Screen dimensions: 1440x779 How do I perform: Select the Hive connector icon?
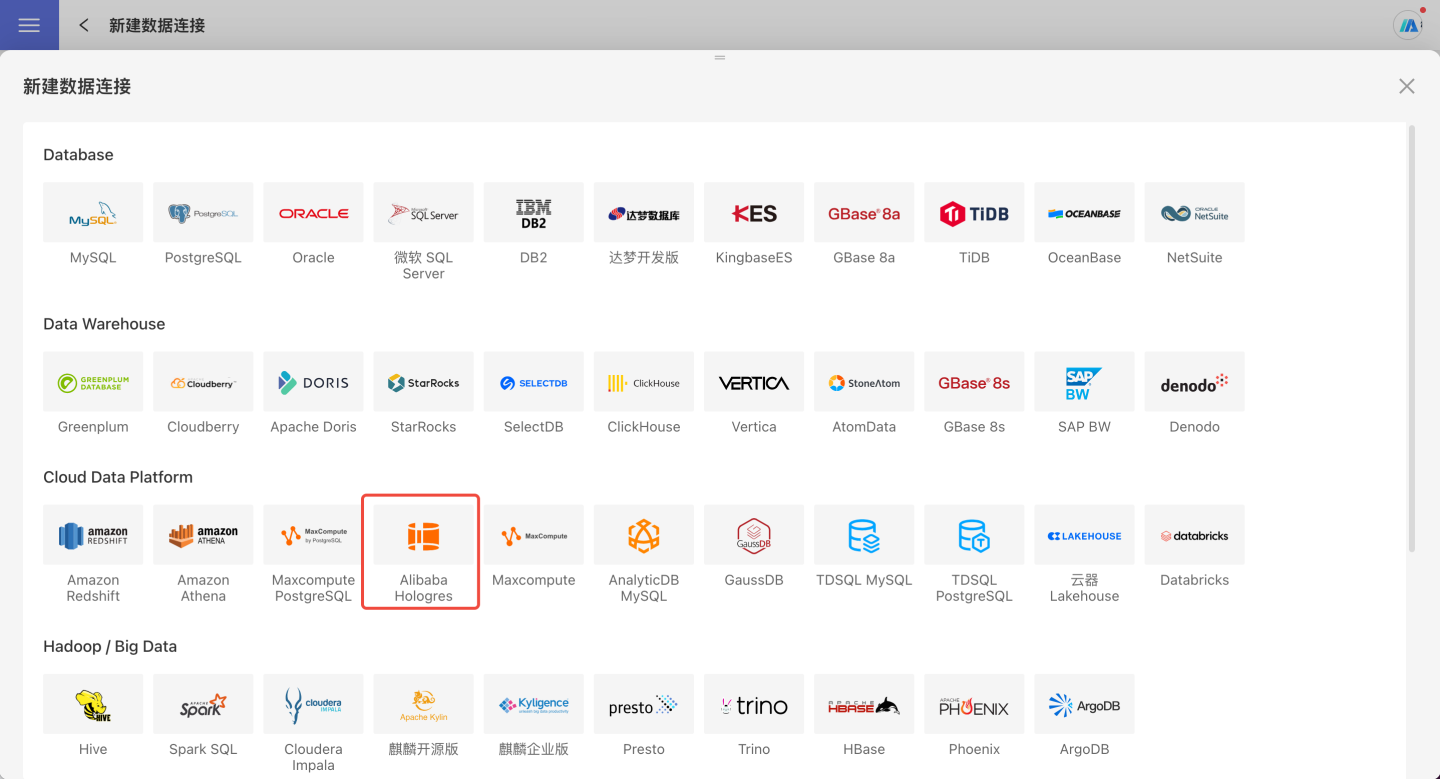click(x=93, y=706)
